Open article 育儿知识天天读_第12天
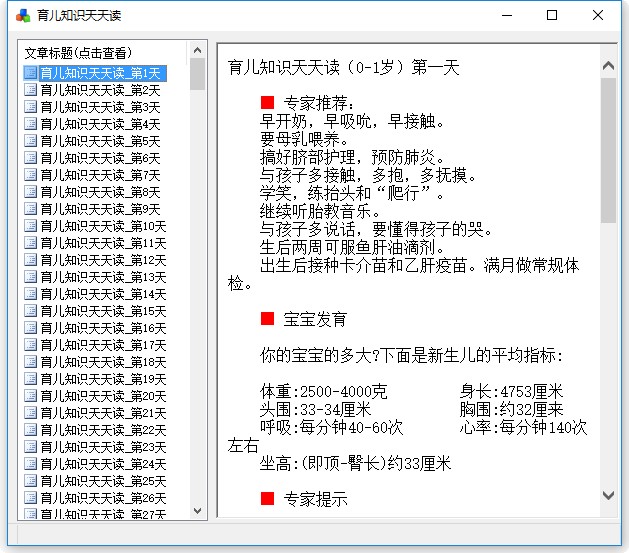Screen dimensions: 629x553 103,260
